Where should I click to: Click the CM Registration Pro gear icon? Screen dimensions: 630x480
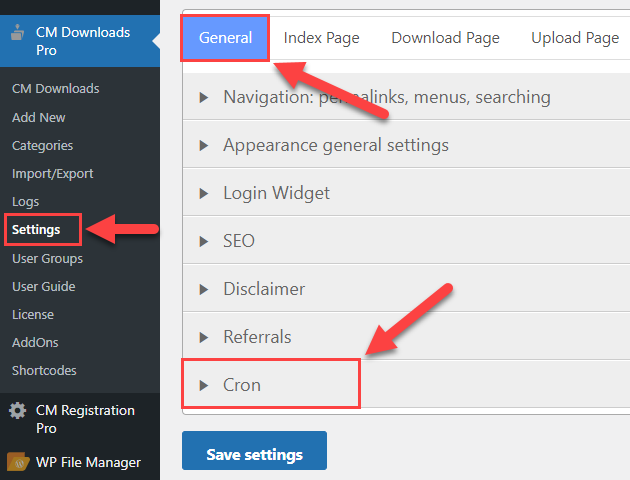[18, 411]
